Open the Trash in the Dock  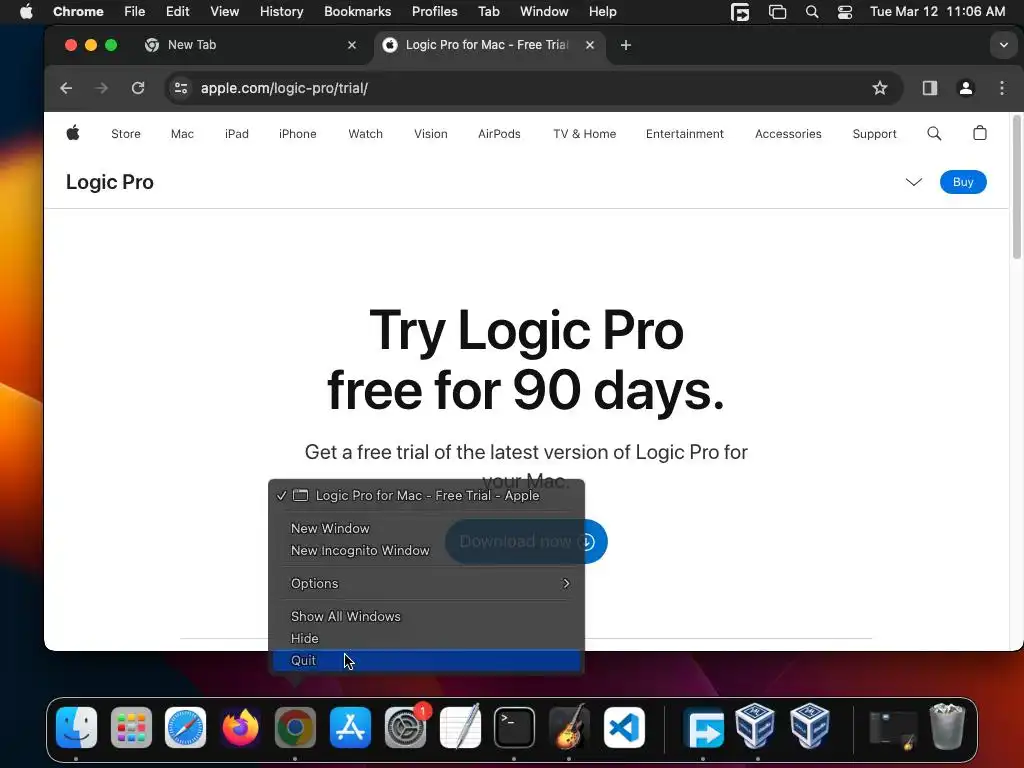[947, 726]
